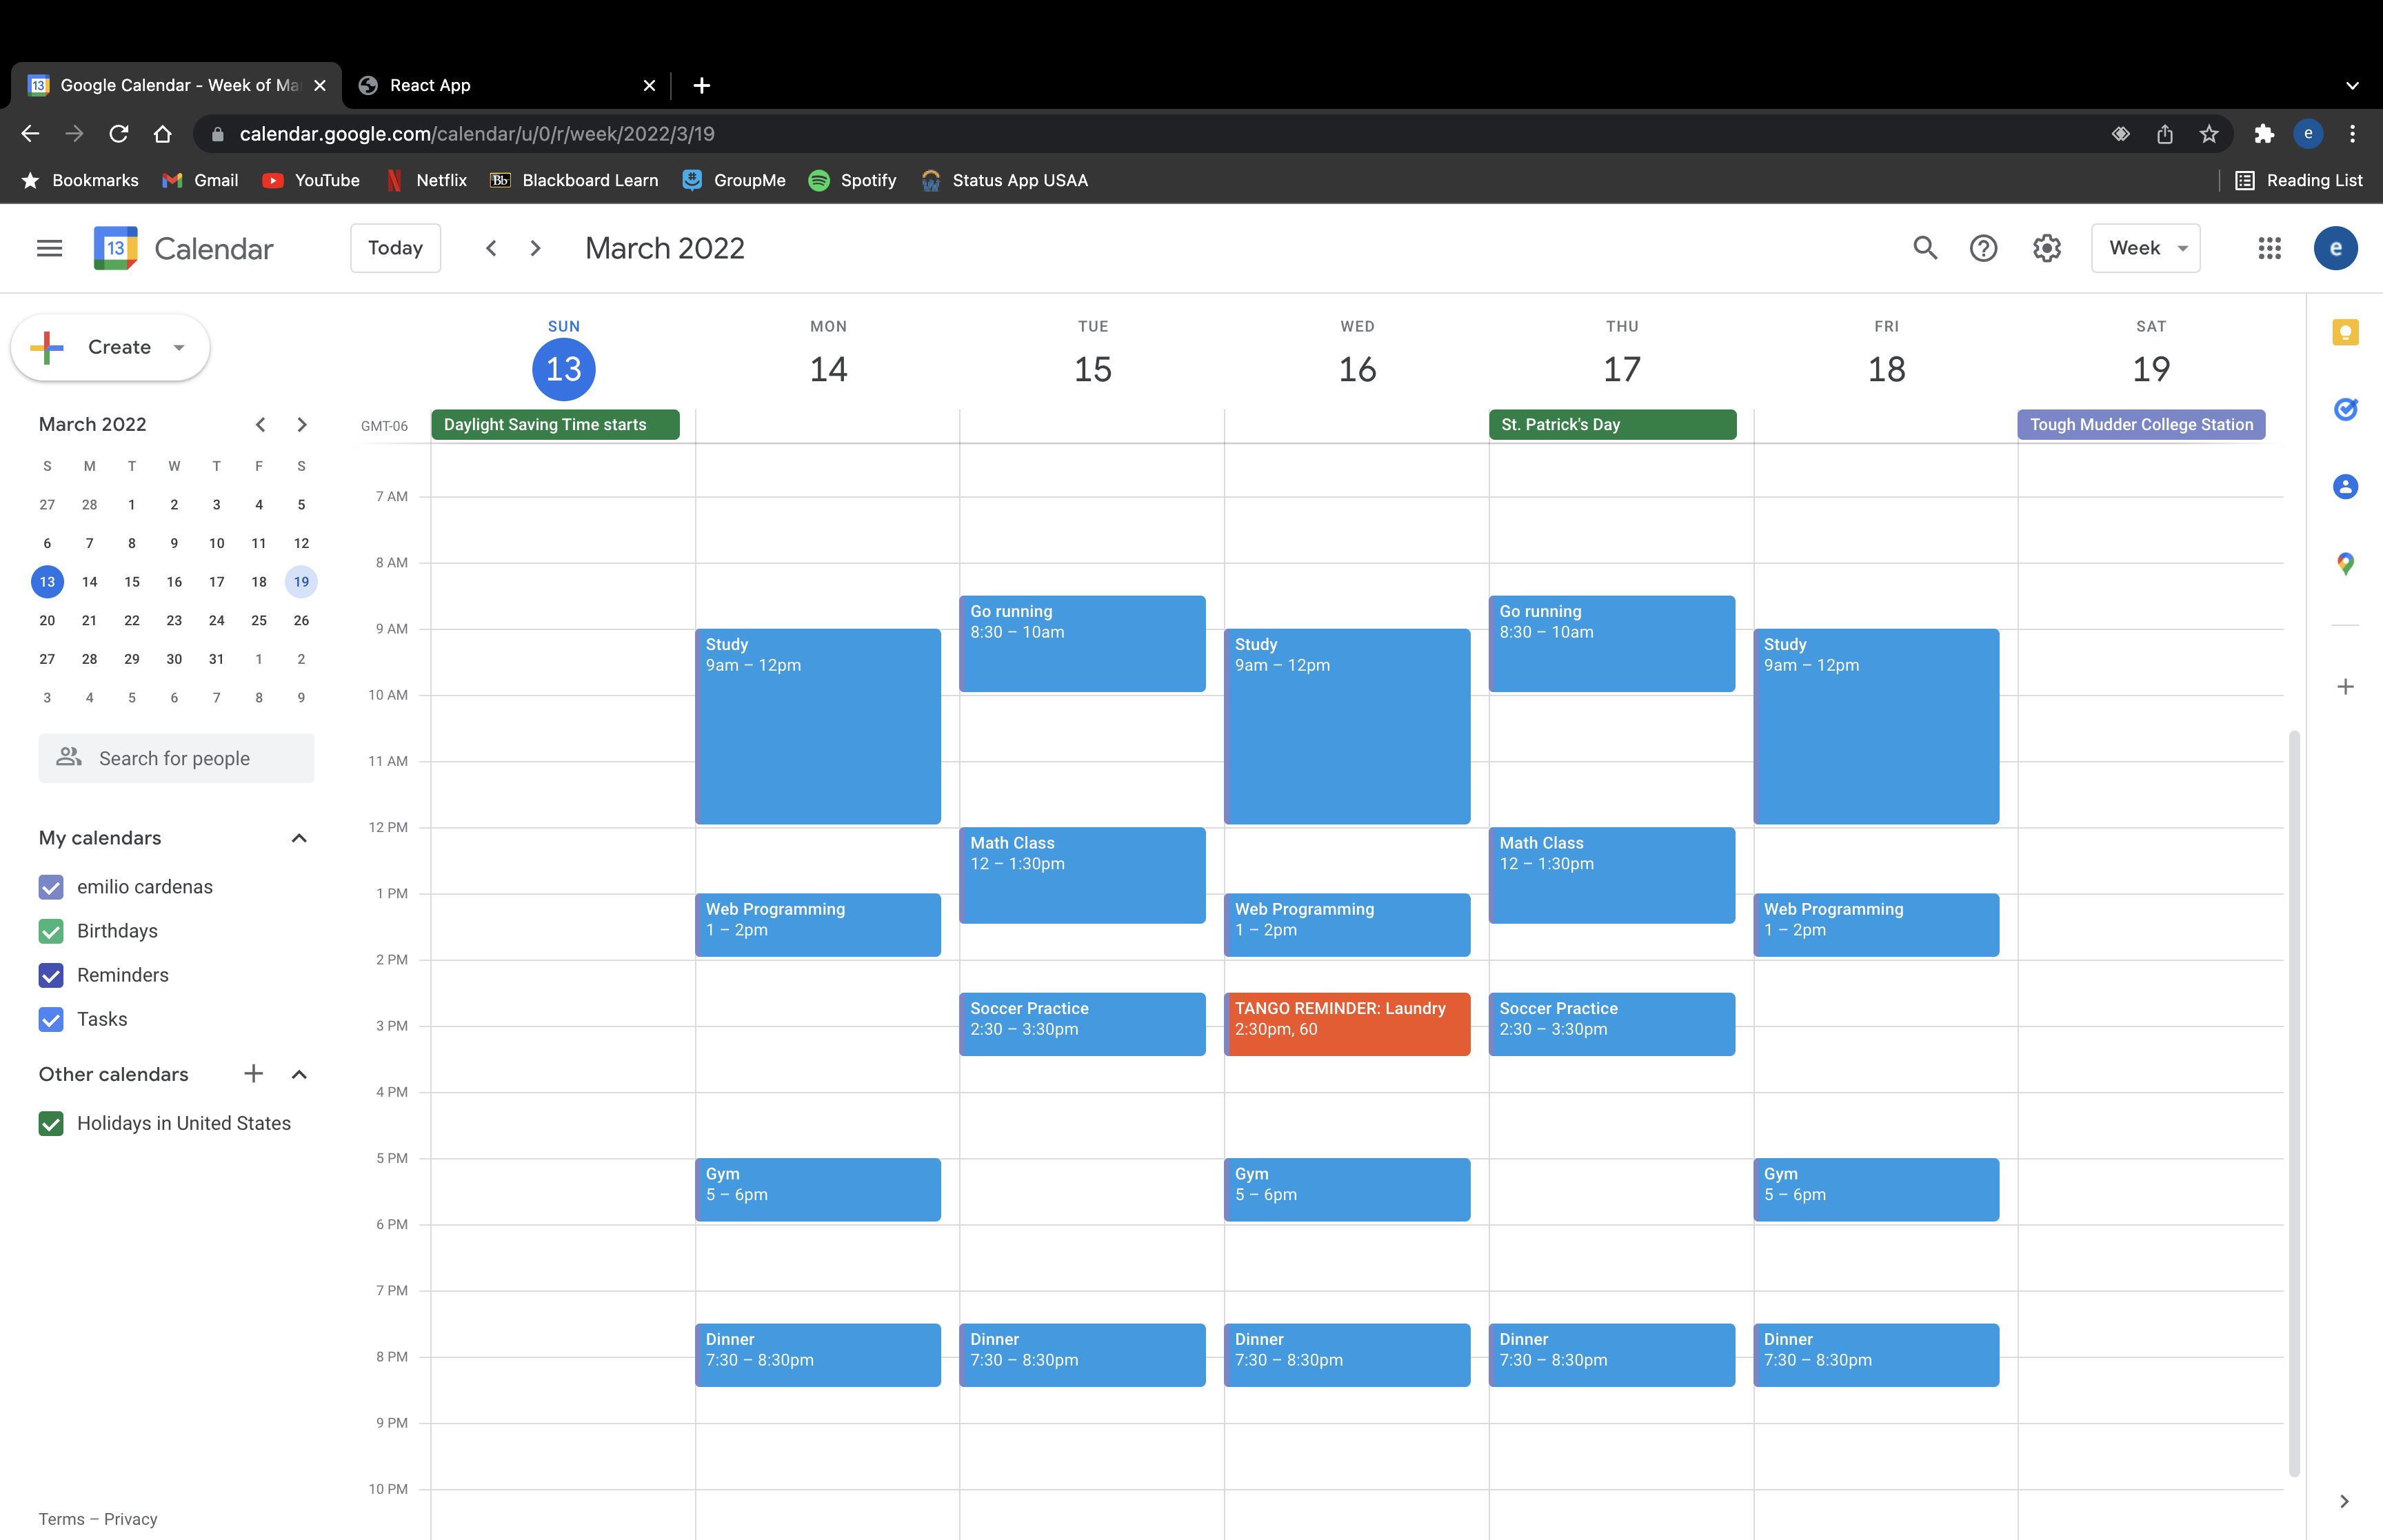Click the Today button
Viewport: 2383px width, 1540px height.
click(395, 248)
